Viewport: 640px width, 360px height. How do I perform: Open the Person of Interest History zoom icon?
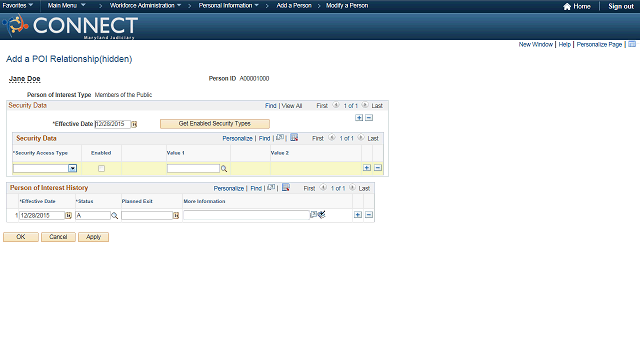click(271, 187)
